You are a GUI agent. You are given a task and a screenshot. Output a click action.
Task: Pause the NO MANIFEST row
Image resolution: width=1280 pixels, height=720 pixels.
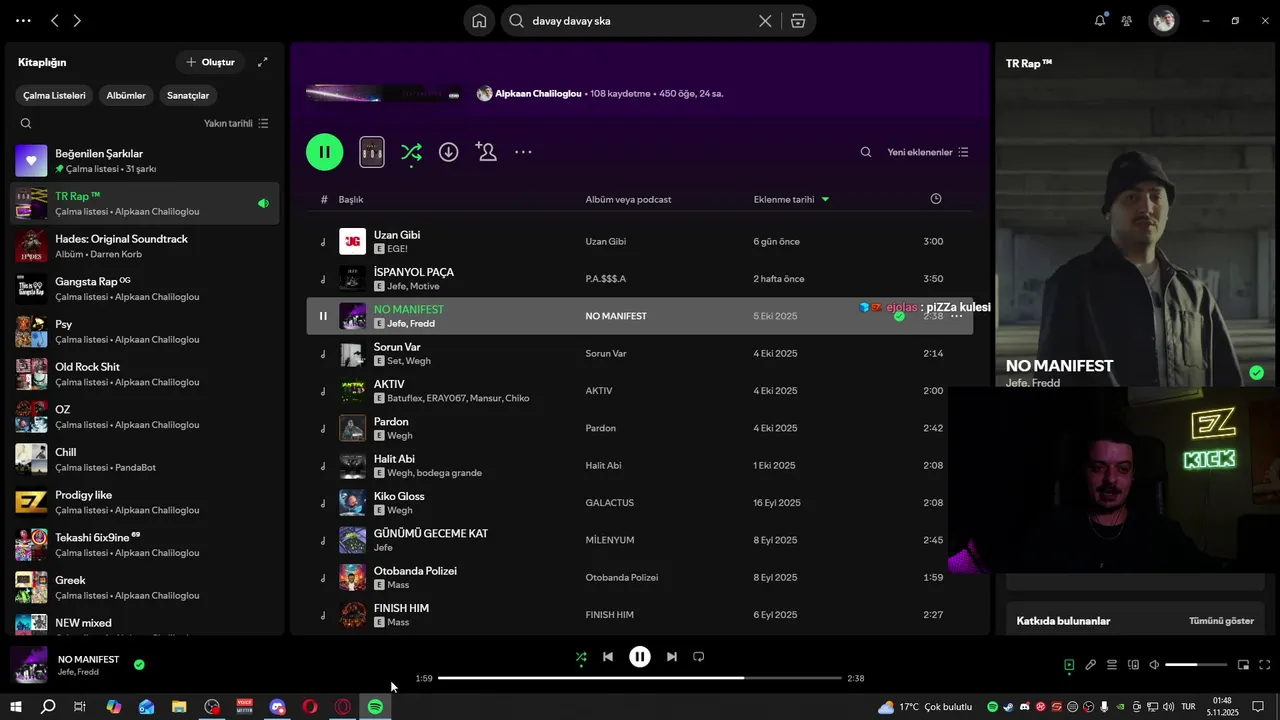tap(323, 316)
